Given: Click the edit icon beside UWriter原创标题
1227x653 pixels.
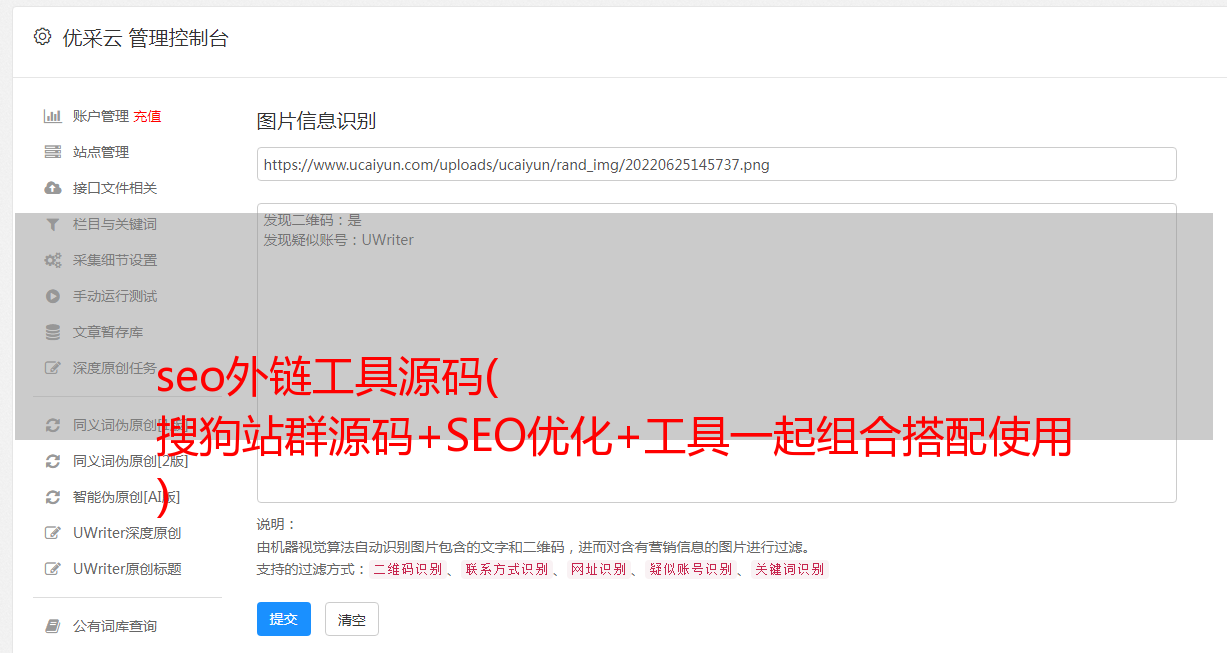Looking at the screenshot, I should pos(53,569).
